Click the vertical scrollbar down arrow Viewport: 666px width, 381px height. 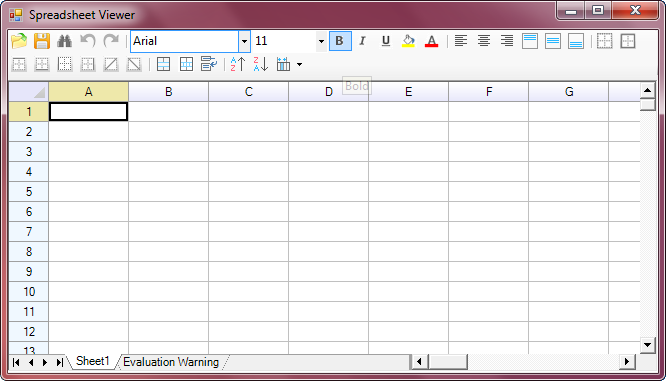(x=647, y=345)
